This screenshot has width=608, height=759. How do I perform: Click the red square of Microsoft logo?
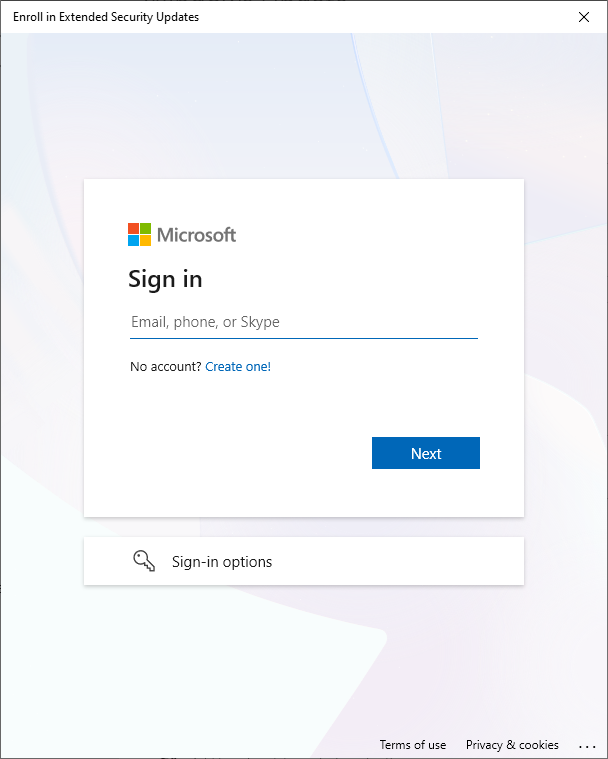pos(133,228)
